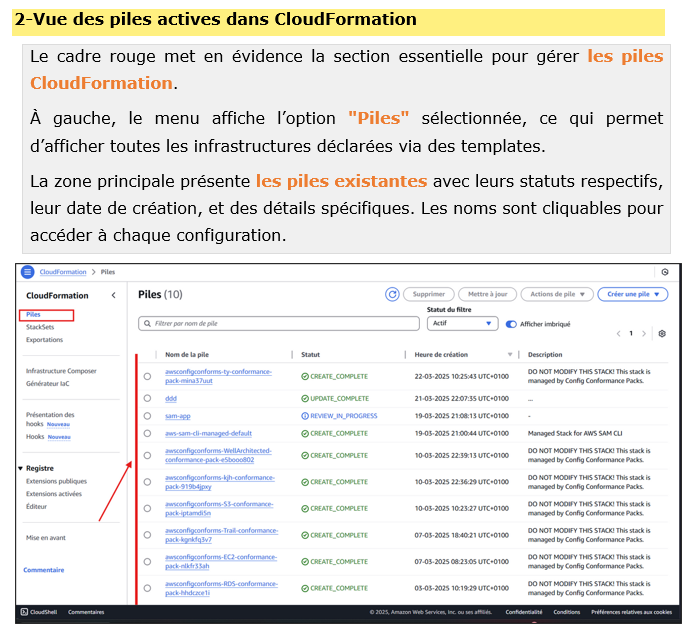Go to the next page arrow
Viewport: 695px width, 633px height.
click(644, 334)
